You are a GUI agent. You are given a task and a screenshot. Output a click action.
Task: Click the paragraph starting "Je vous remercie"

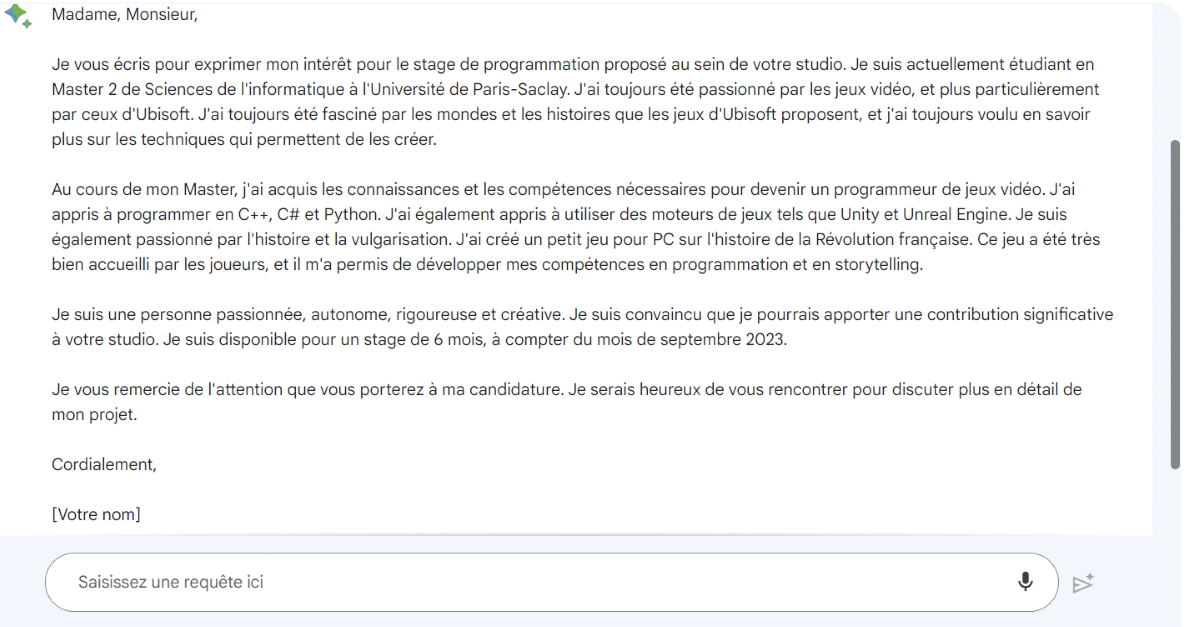(567, 402)
